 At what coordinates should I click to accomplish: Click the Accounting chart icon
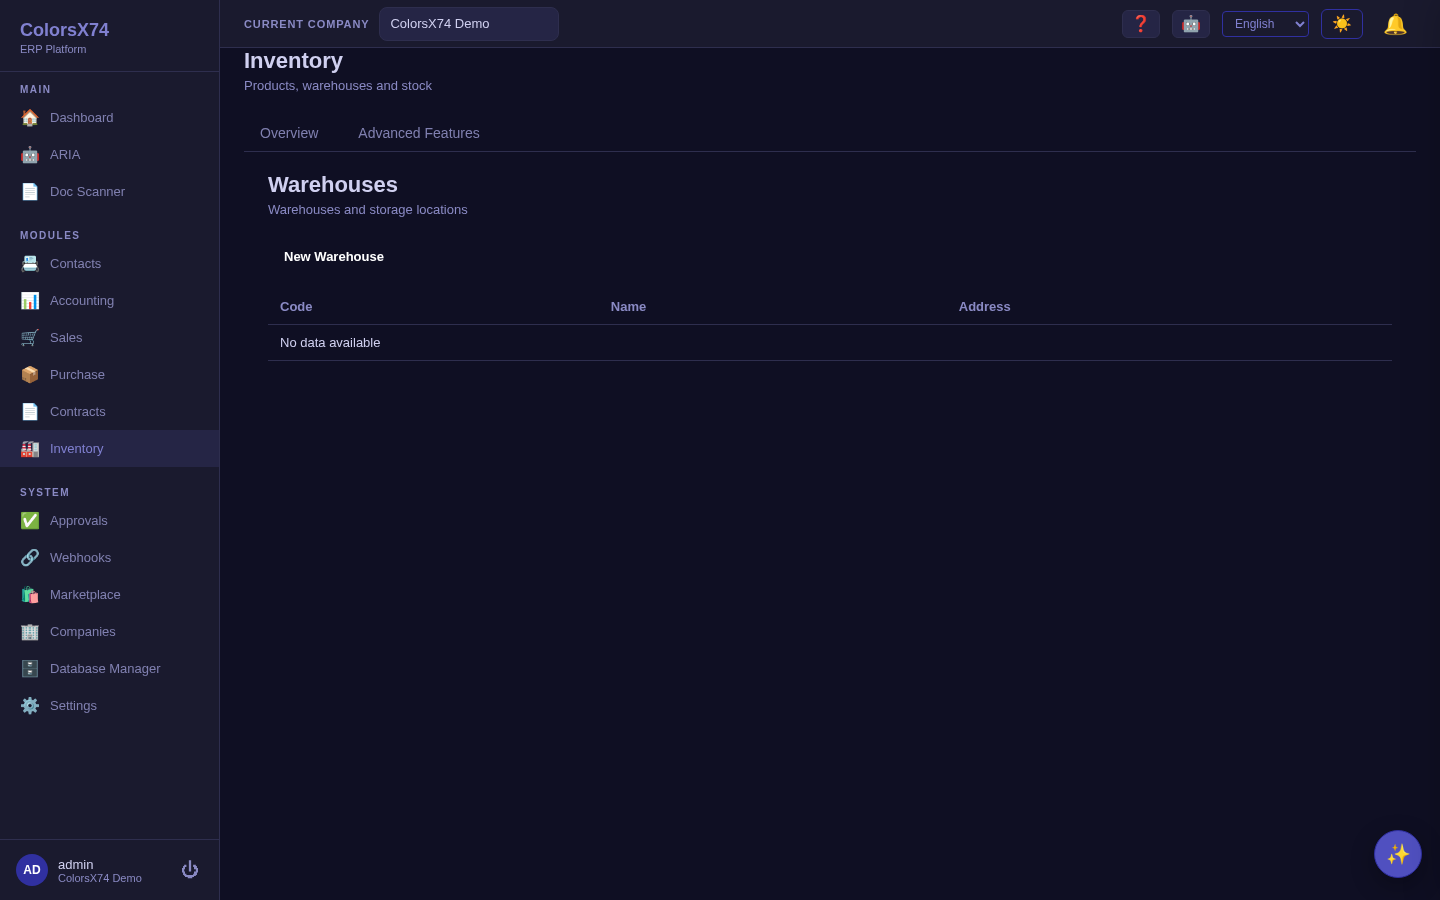(30, 301)
